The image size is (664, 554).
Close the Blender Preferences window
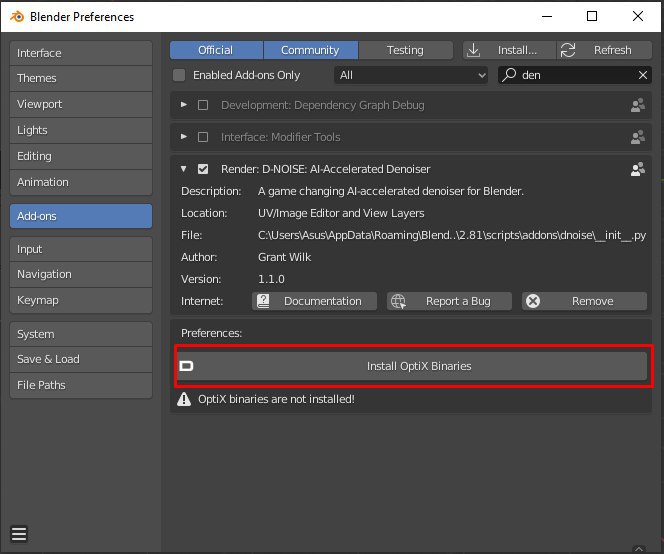(638, 17)
